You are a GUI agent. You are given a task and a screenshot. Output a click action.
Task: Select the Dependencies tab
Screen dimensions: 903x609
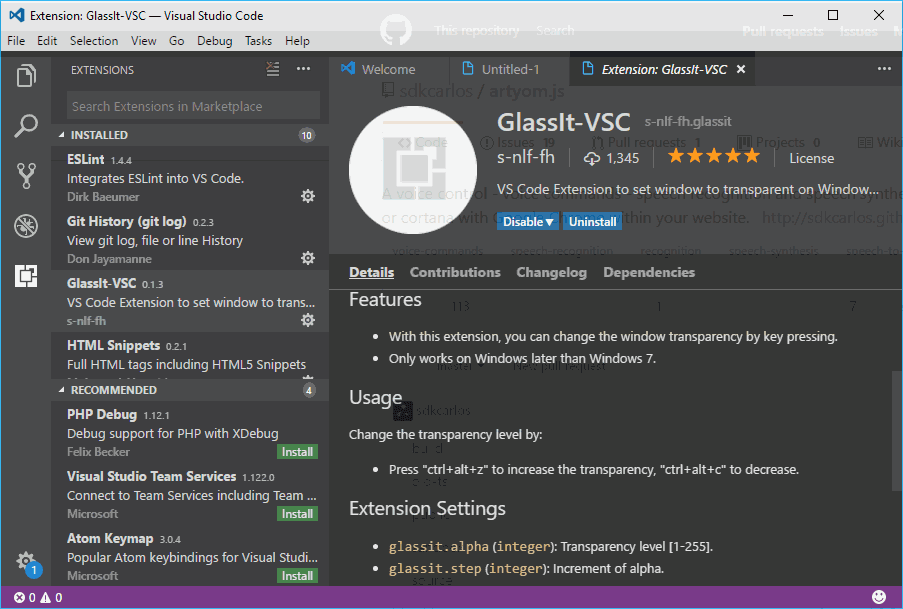tap(649, 272)
